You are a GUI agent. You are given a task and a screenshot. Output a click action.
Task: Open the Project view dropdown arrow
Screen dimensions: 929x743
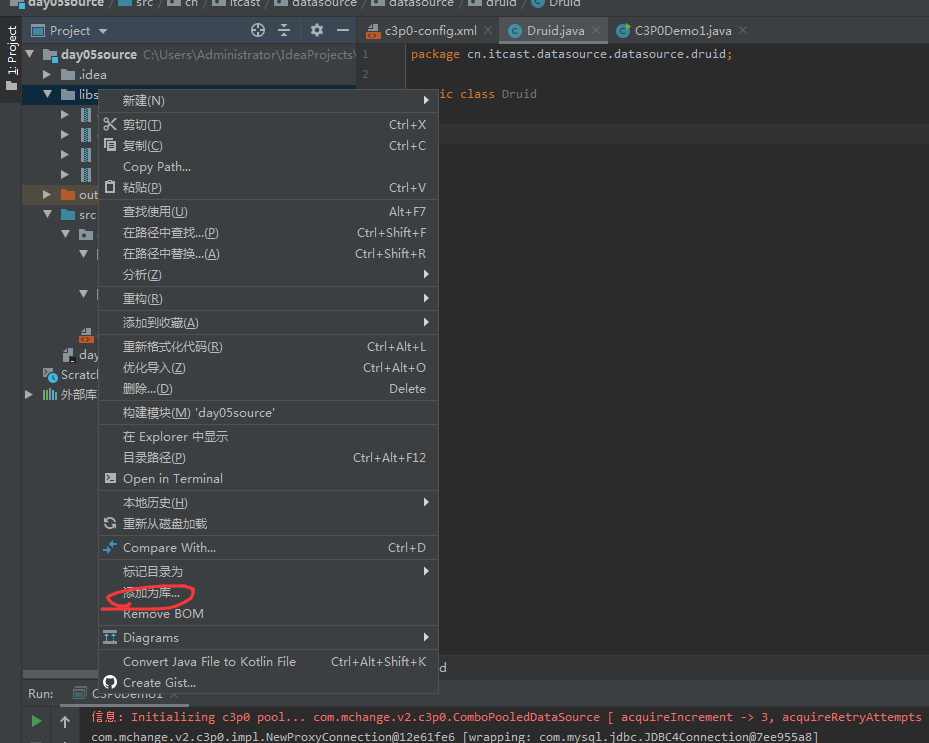[103, 31]
